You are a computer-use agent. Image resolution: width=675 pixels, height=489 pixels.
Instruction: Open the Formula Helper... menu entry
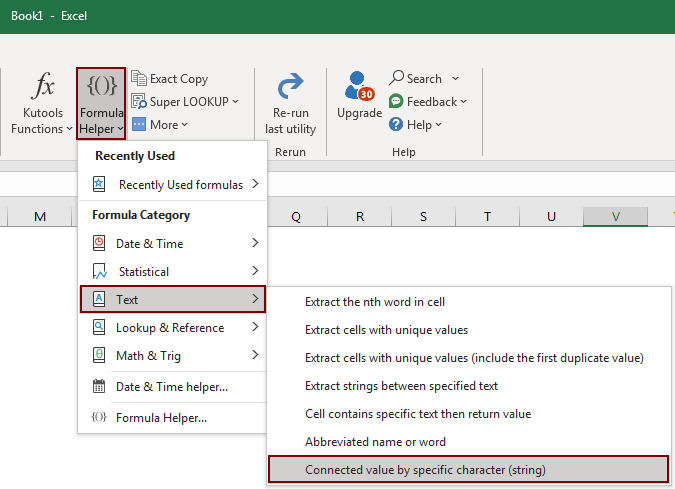[x=172, y=418]
